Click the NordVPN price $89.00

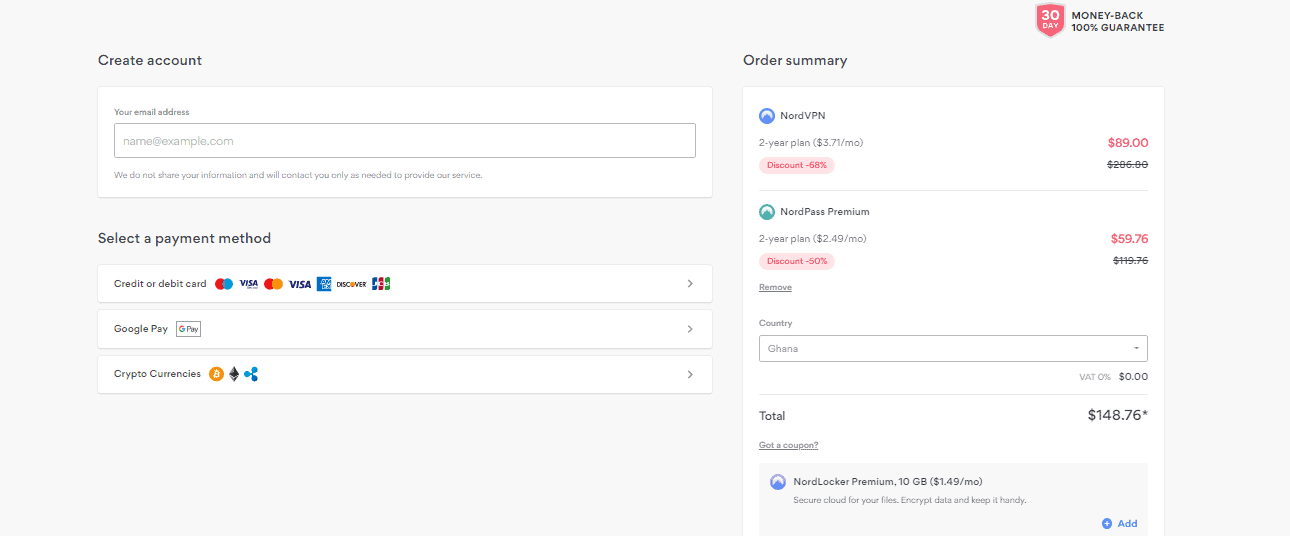pyautogui.click(x=1128, y=143)
